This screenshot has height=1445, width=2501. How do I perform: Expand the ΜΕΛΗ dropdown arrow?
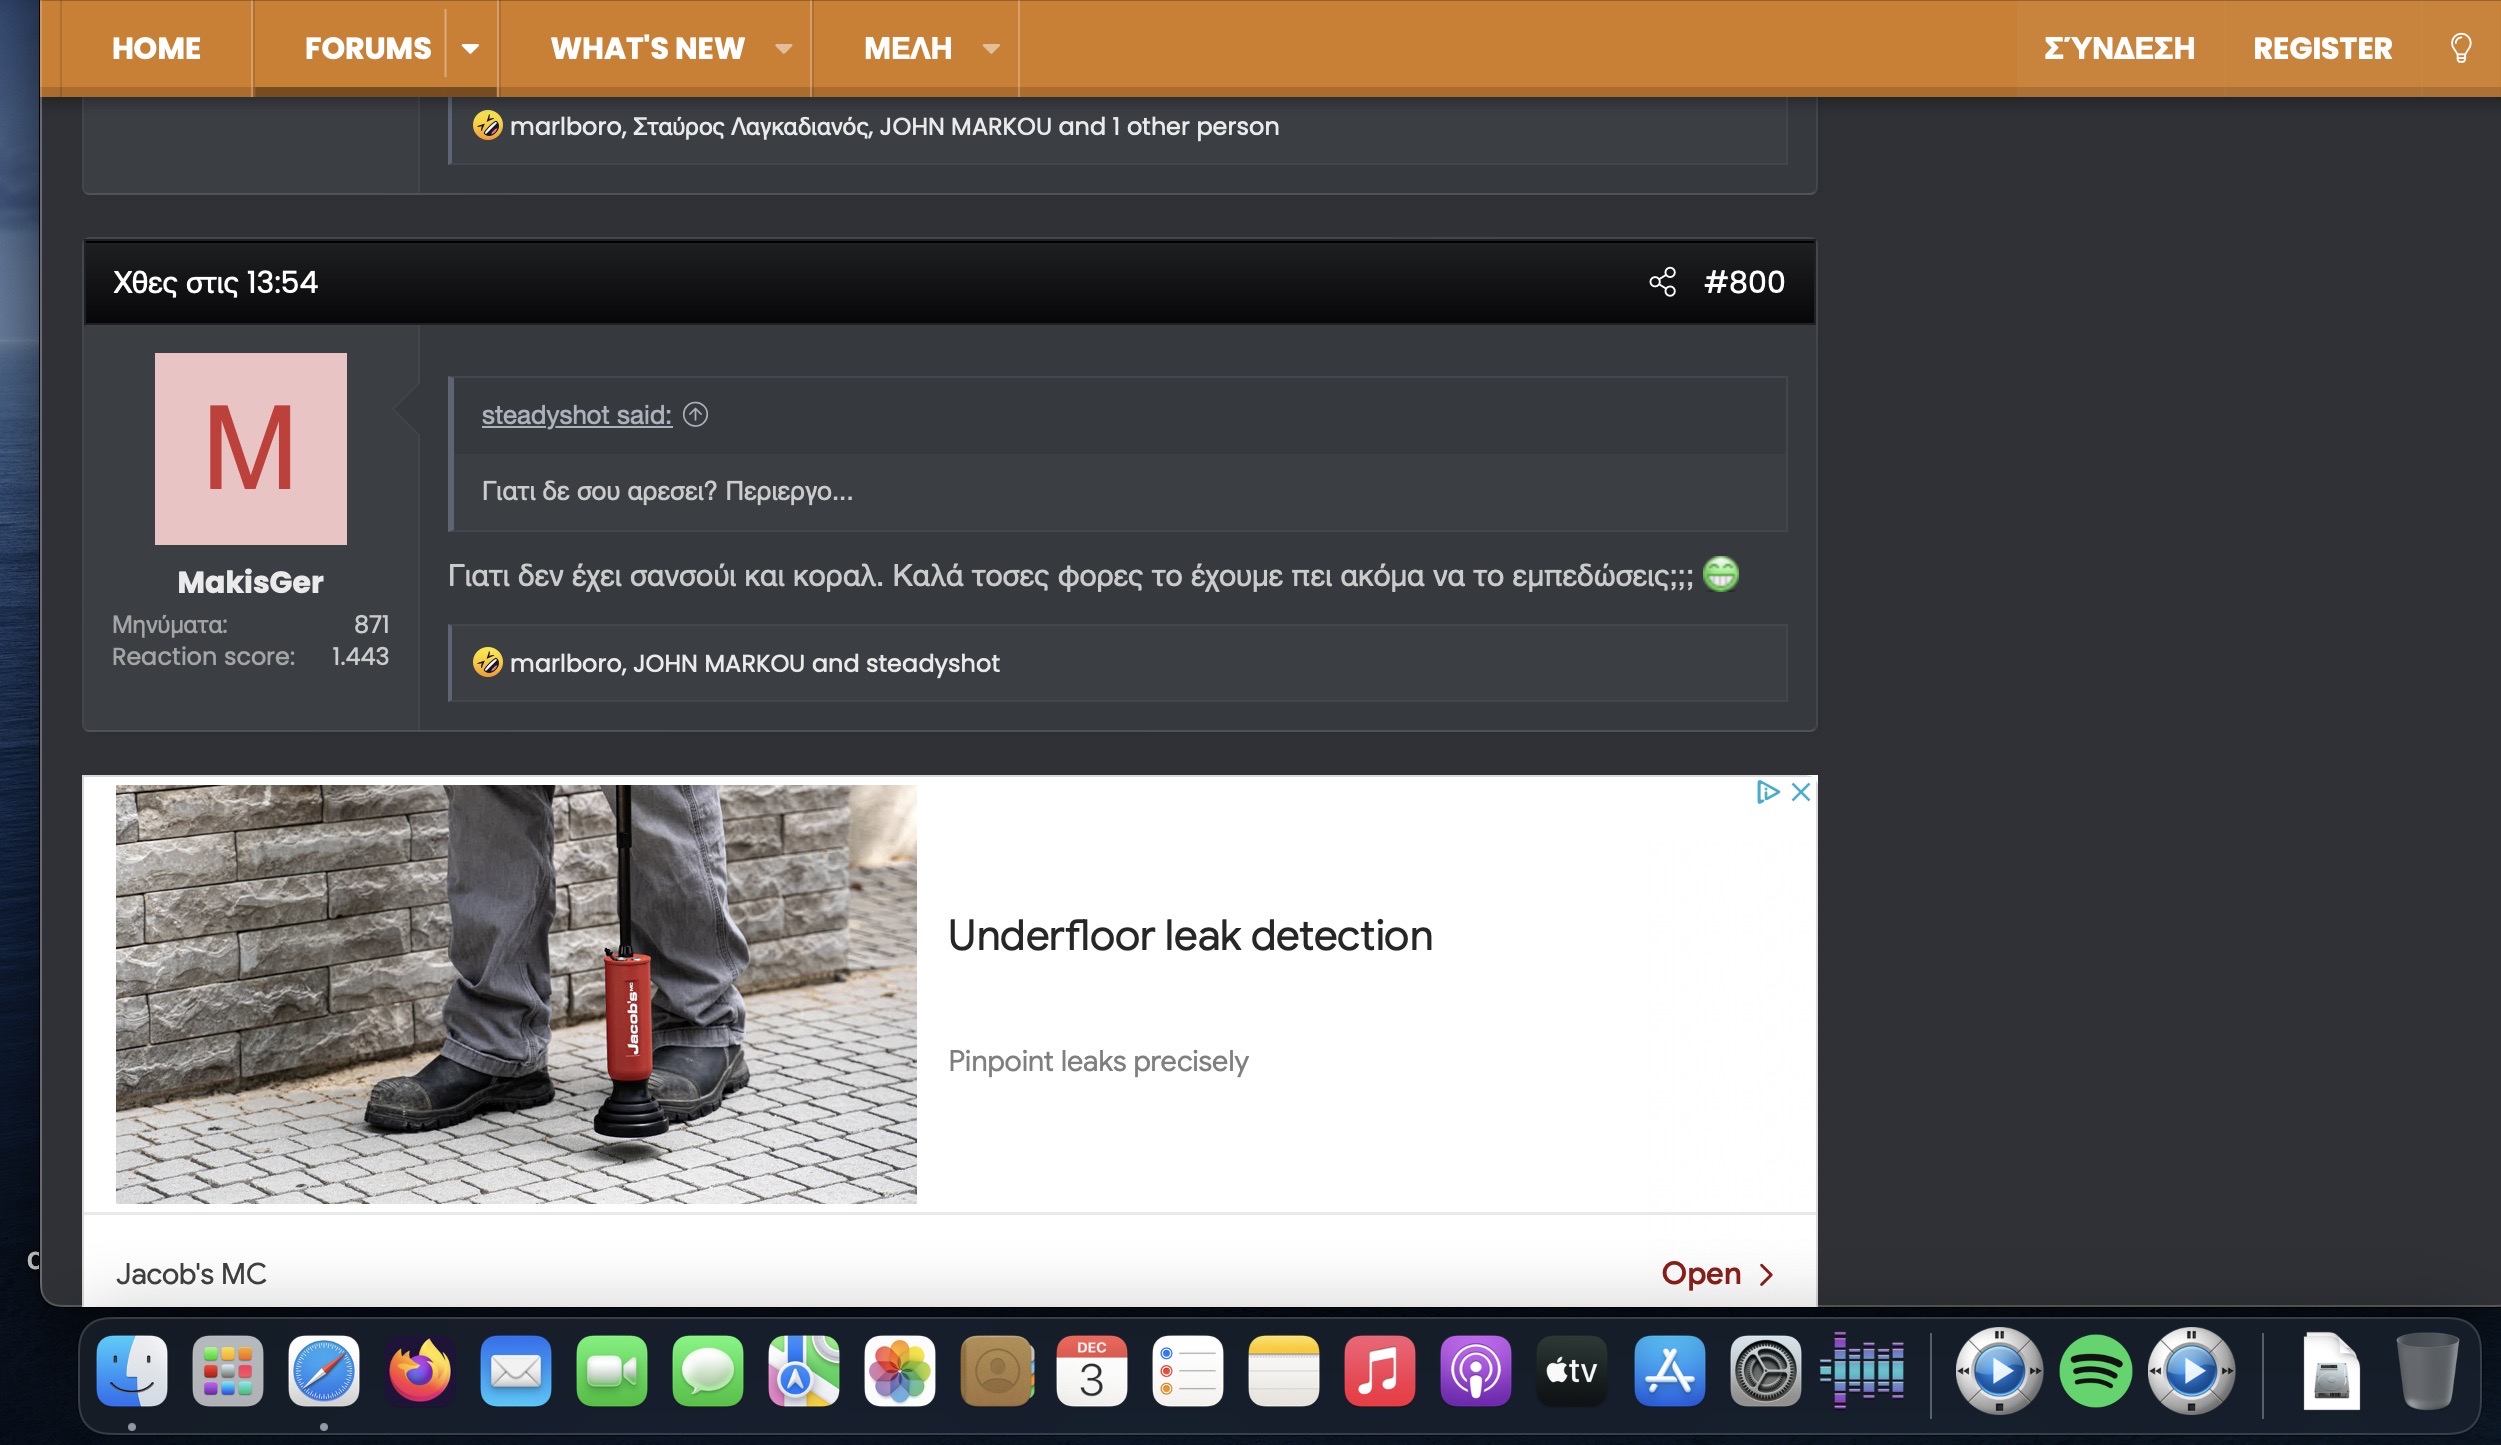(991, 48)
